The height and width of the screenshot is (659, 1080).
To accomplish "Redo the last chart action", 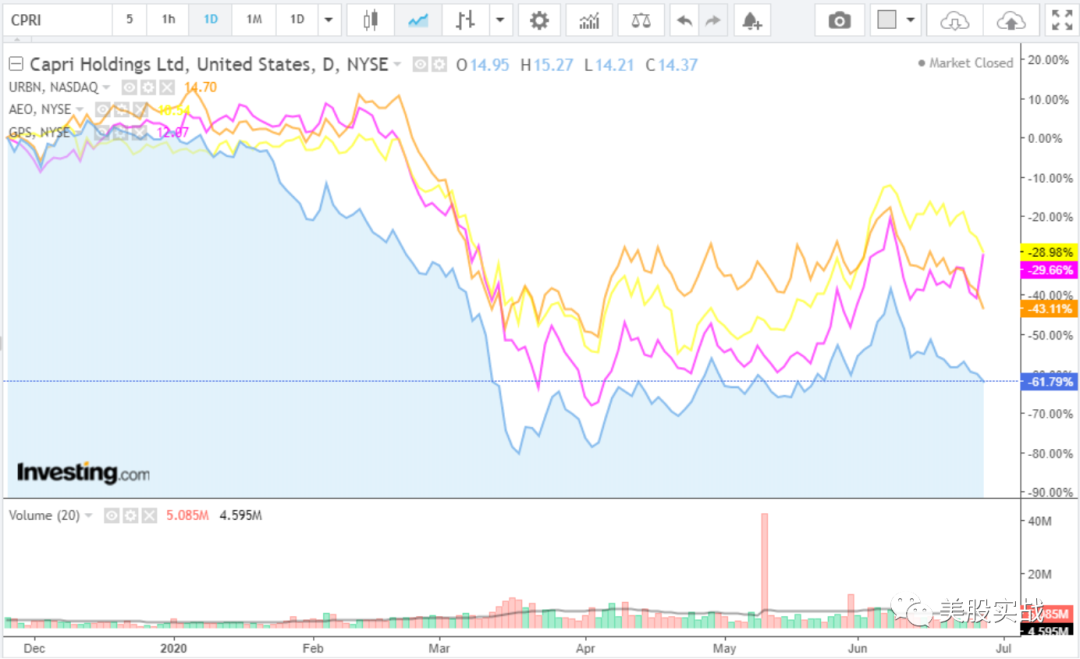I will click(x=713, y=20).
